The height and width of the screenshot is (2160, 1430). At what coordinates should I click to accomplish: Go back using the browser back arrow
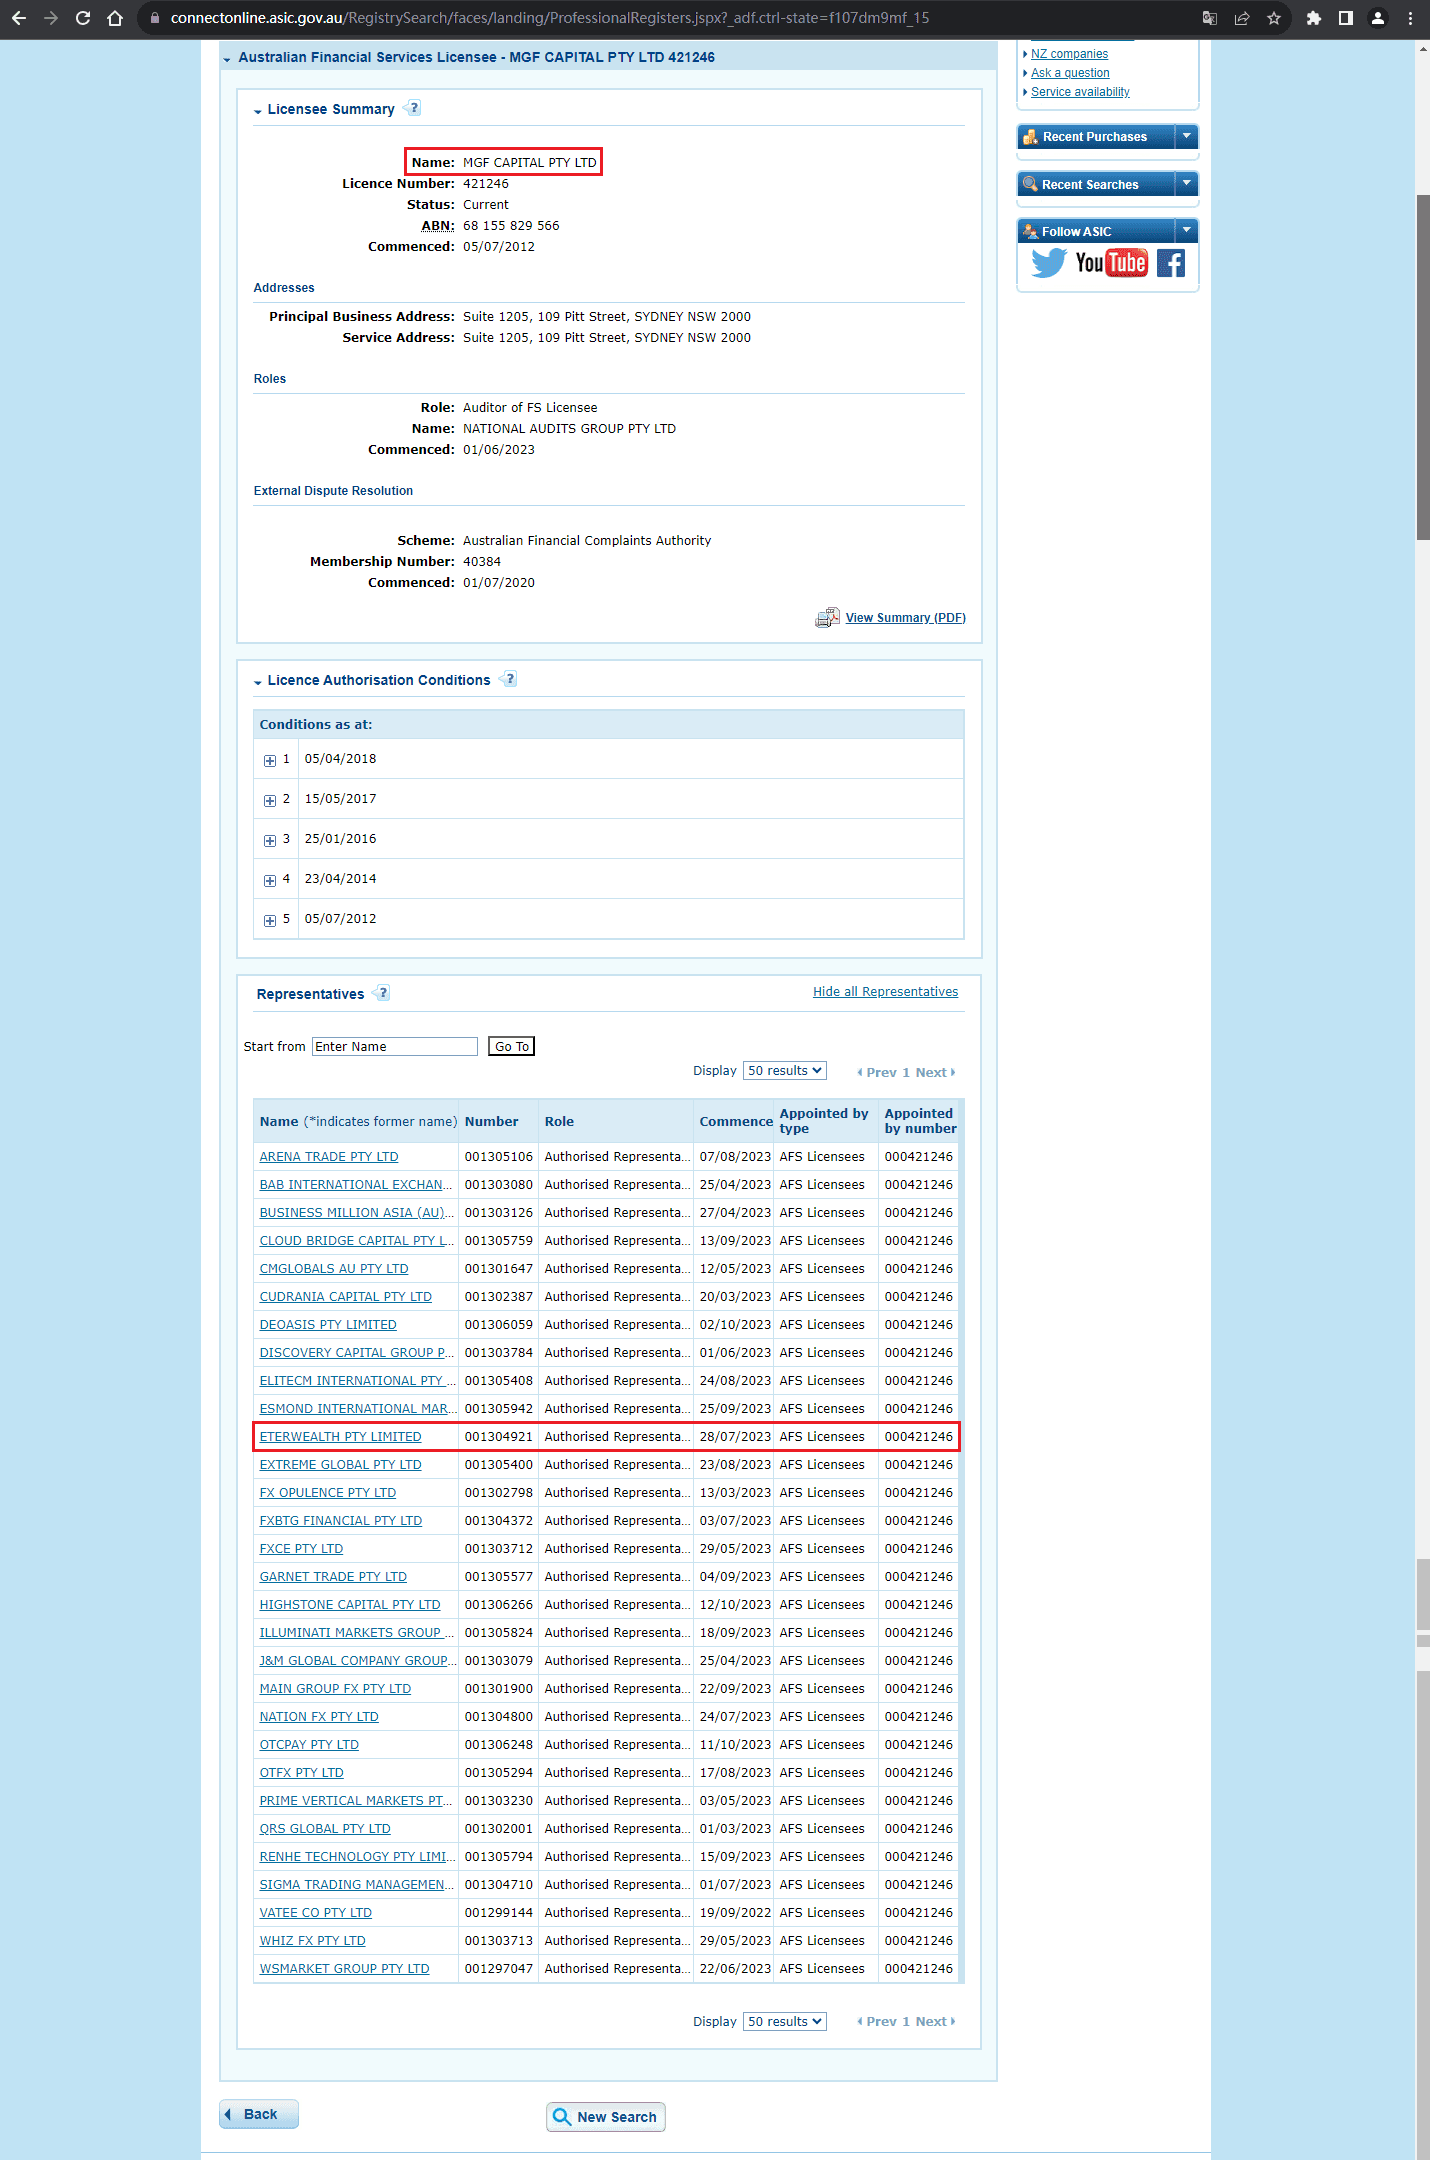click(18, 18)
